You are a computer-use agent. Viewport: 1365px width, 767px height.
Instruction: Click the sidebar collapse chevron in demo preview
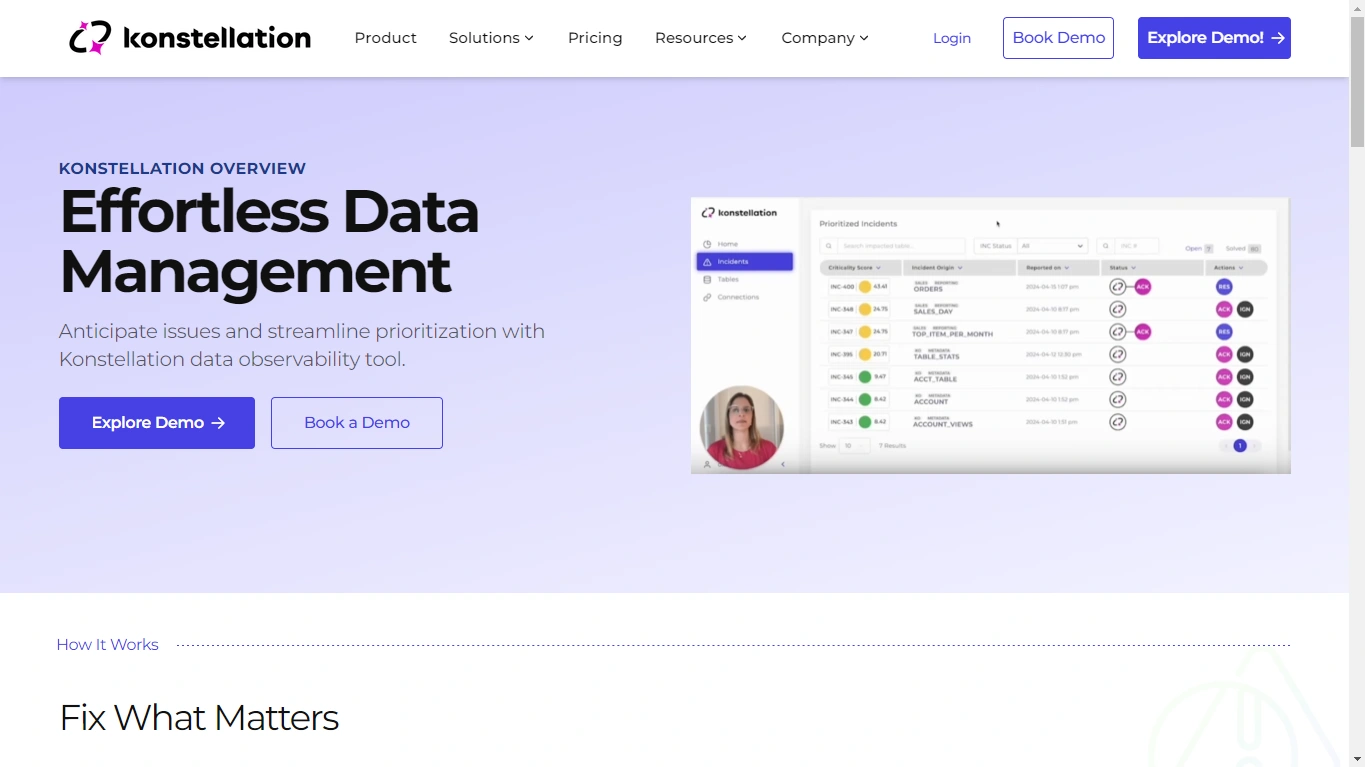(783, 464)
